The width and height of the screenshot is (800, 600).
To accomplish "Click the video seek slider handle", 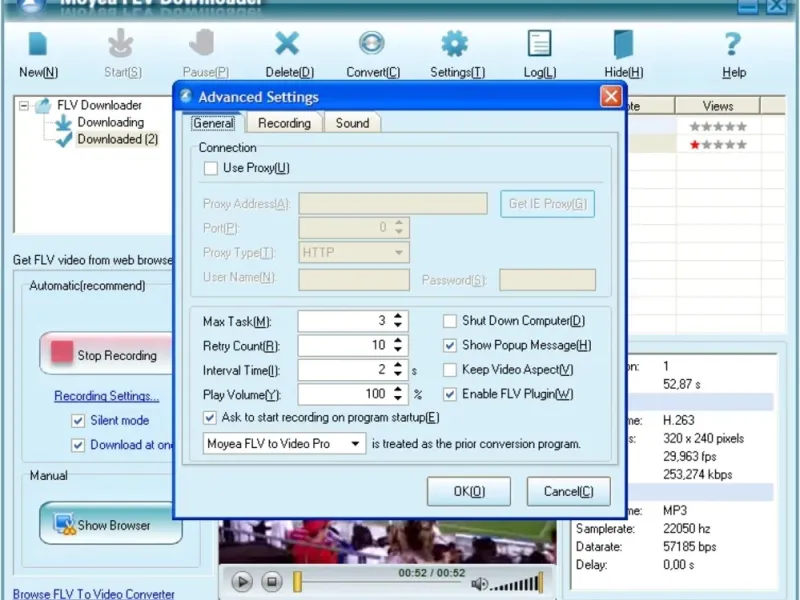I will 297,582.
